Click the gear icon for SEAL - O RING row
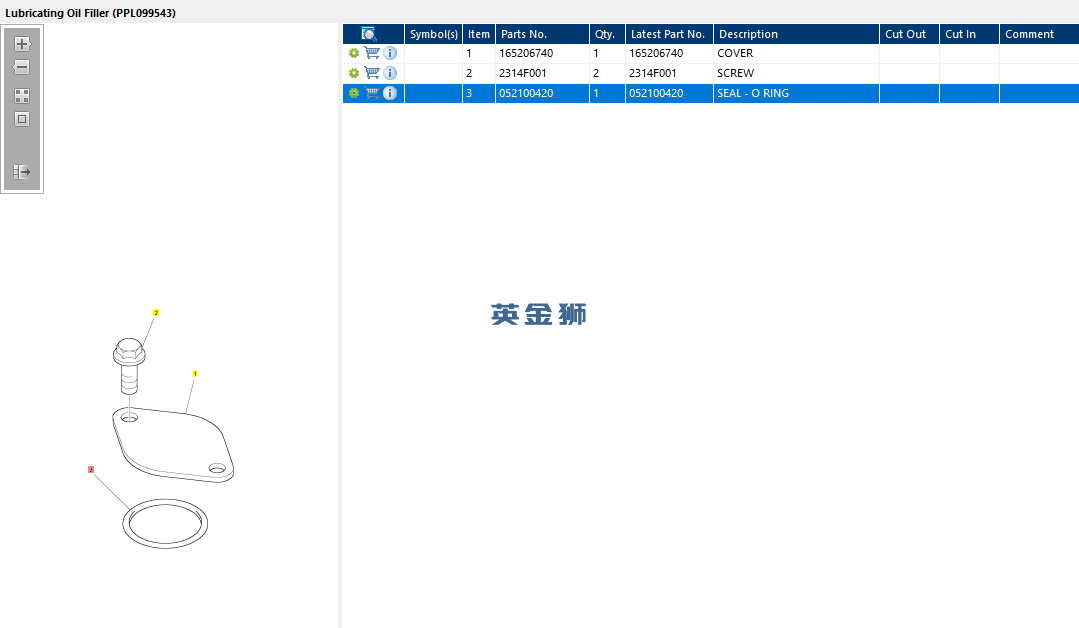 coord(354,93)
